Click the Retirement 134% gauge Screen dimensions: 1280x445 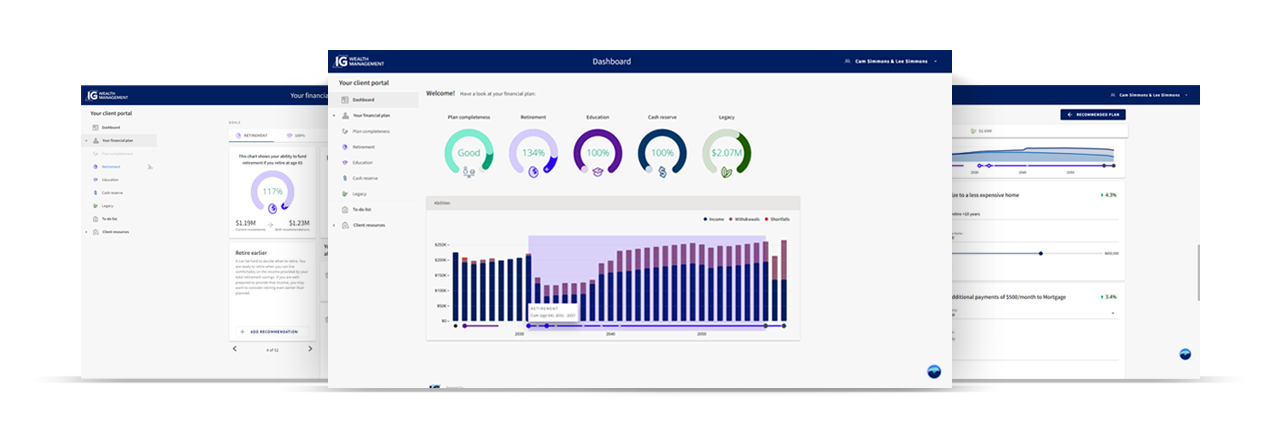pyautogui.click(x=533, y=153)
